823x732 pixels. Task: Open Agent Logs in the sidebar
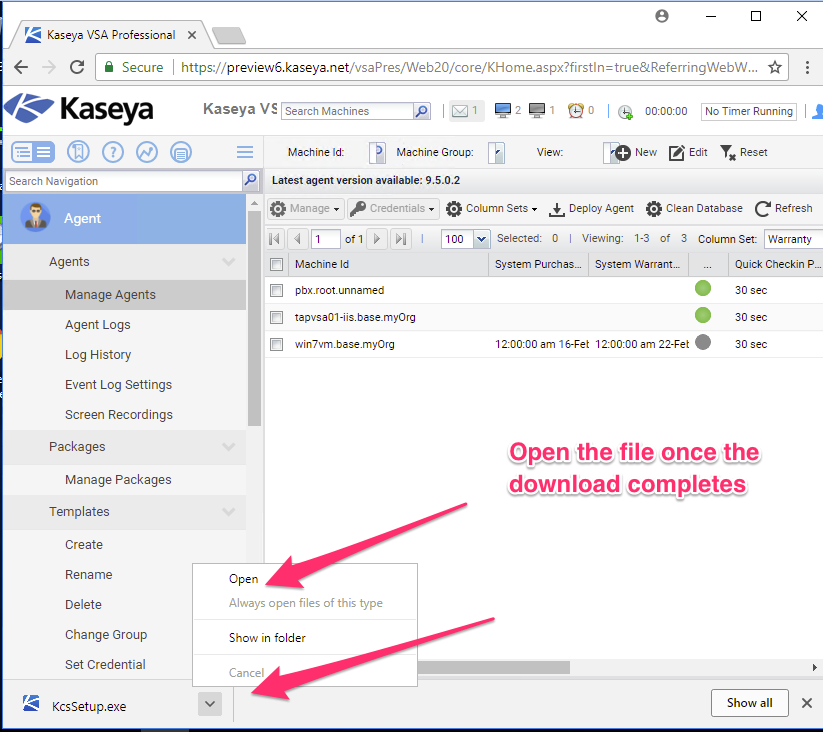[98, 325]
